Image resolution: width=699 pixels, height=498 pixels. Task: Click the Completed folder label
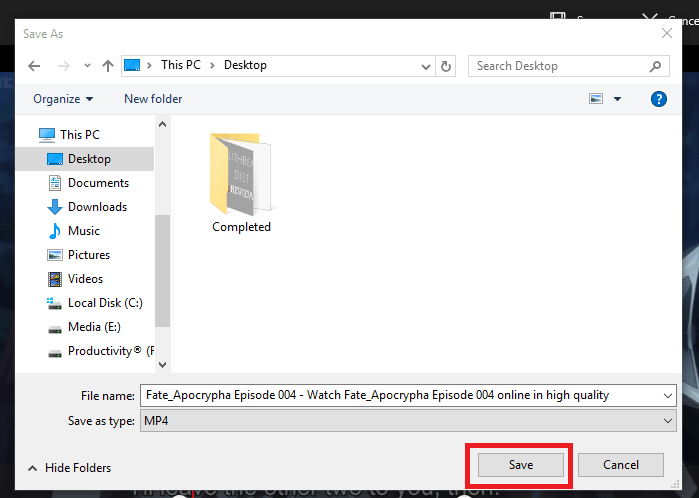coord(241,227)
